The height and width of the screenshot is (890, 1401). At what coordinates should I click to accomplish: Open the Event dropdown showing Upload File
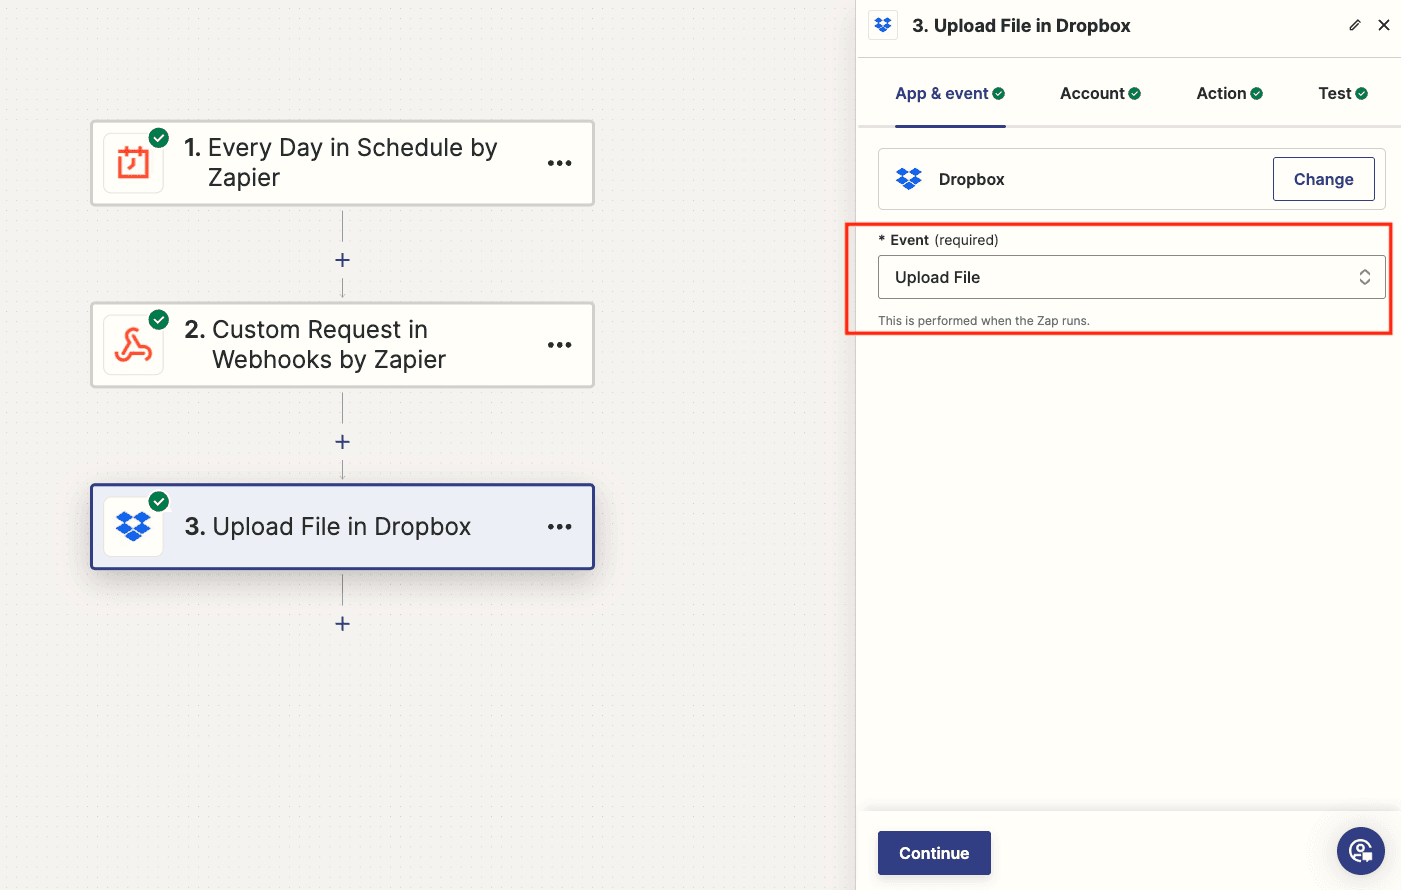(x=1132, y=277)
